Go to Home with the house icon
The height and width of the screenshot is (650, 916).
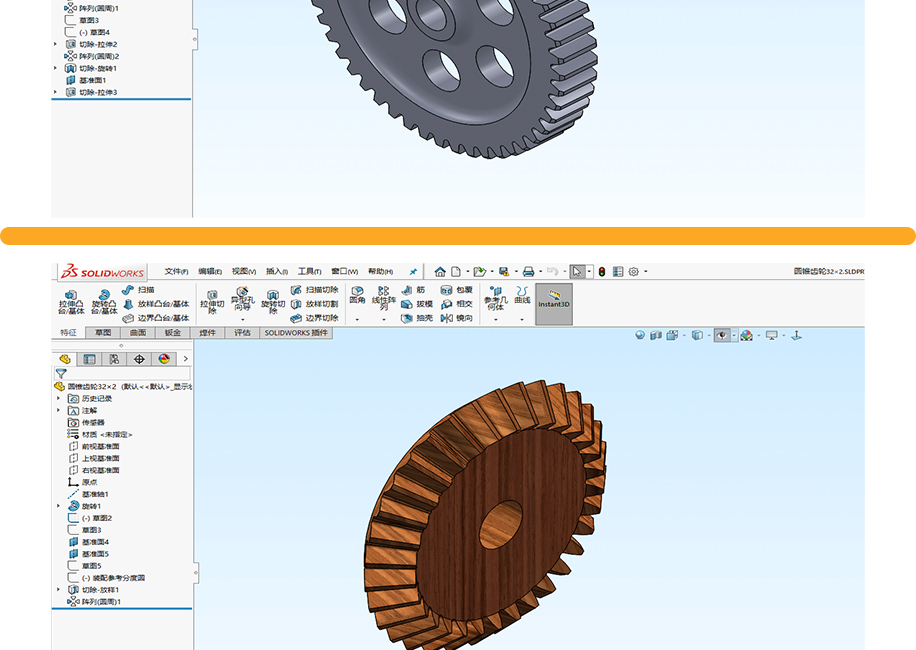(440, 272)
